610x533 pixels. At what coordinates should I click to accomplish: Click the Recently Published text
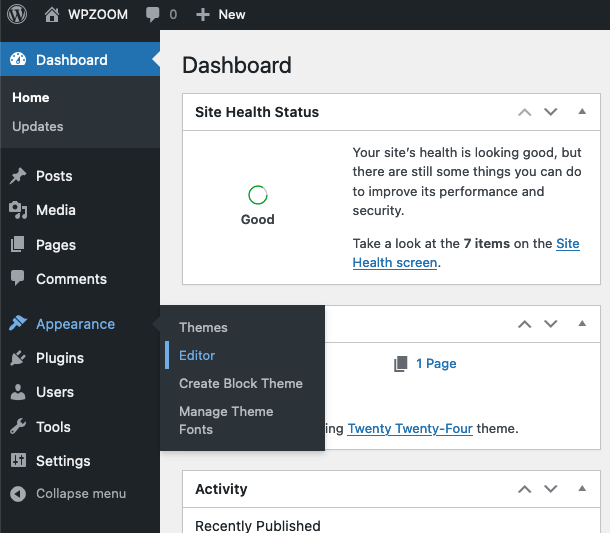click(258, 526)
